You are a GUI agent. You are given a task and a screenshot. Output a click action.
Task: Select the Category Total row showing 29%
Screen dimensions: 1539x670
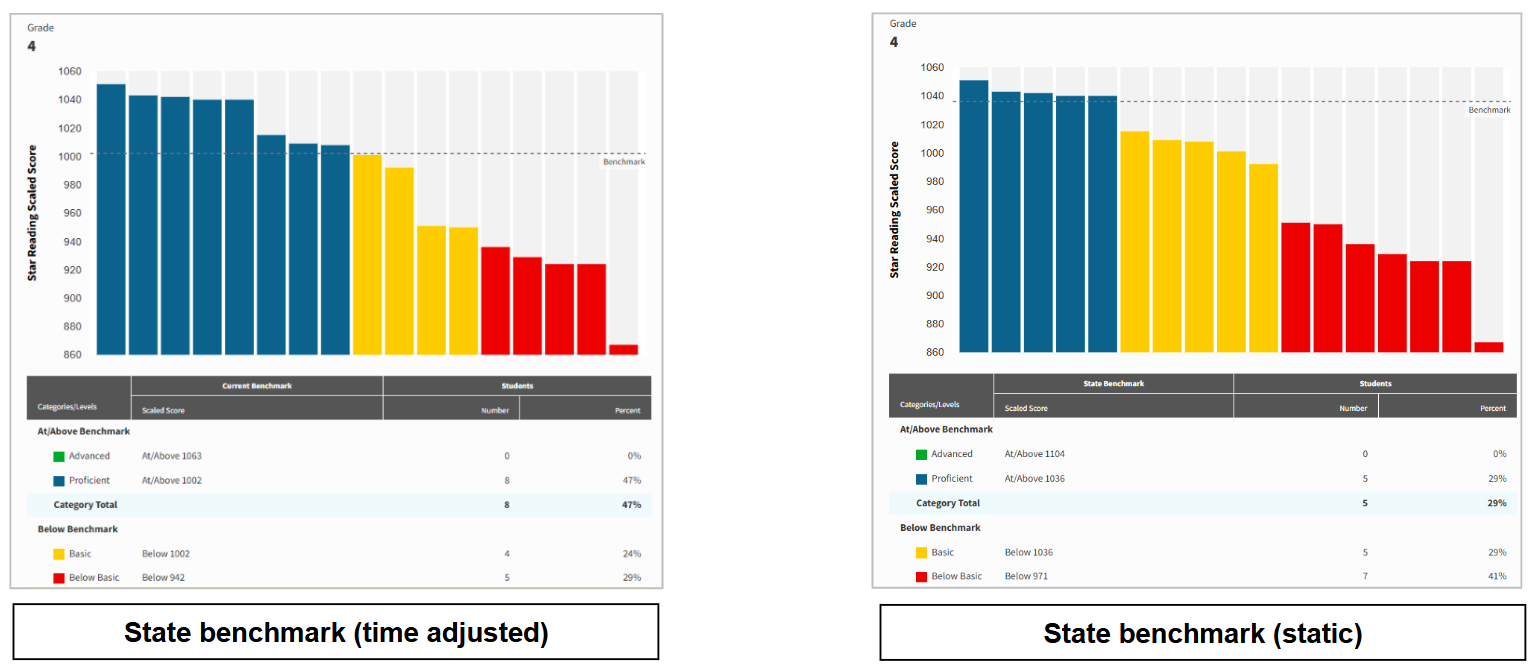1200,503
